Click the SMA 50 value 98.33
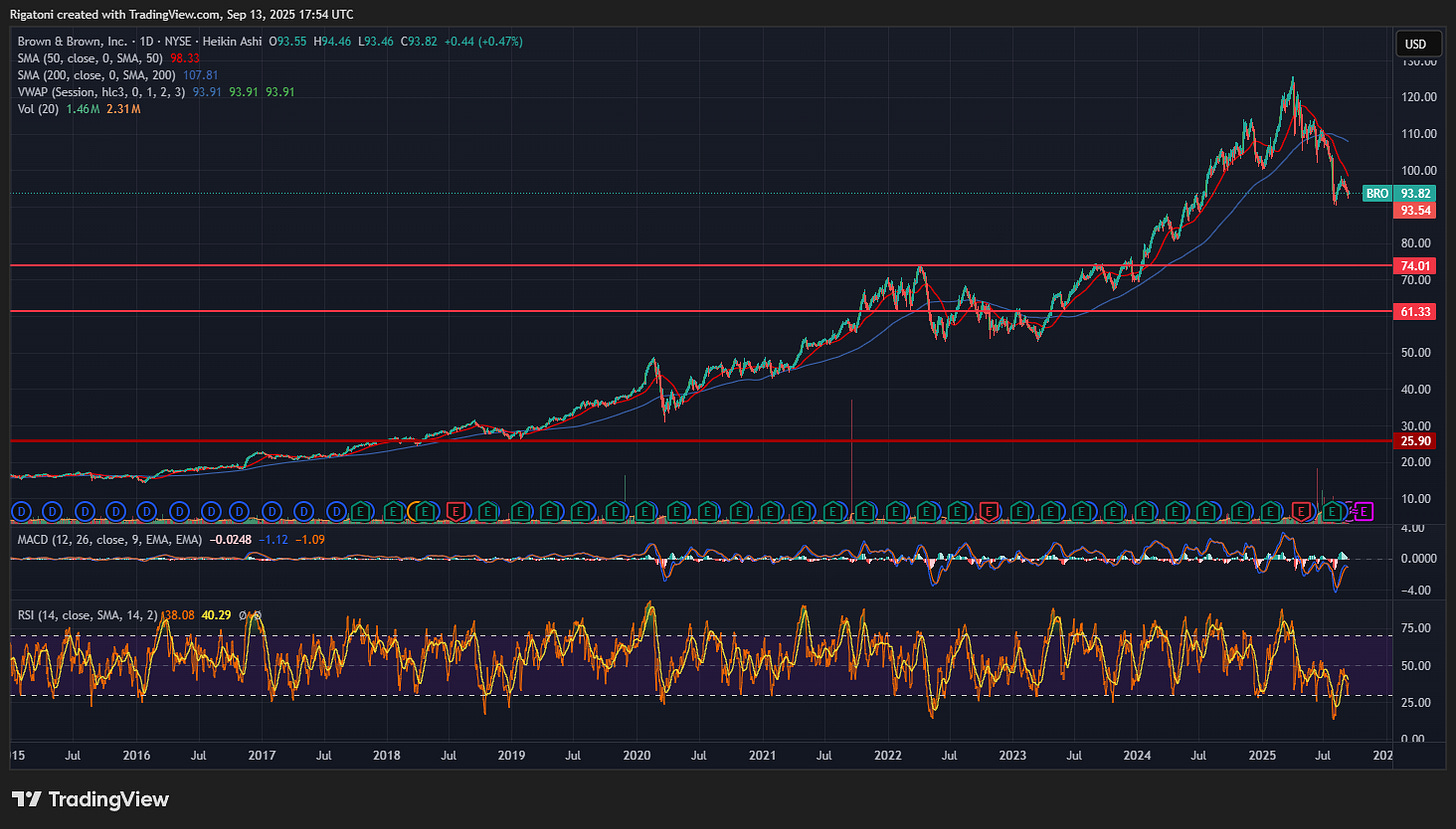The width and height of the screenshot is (1456, 829). pyautogui.click(x=185, y=58)
